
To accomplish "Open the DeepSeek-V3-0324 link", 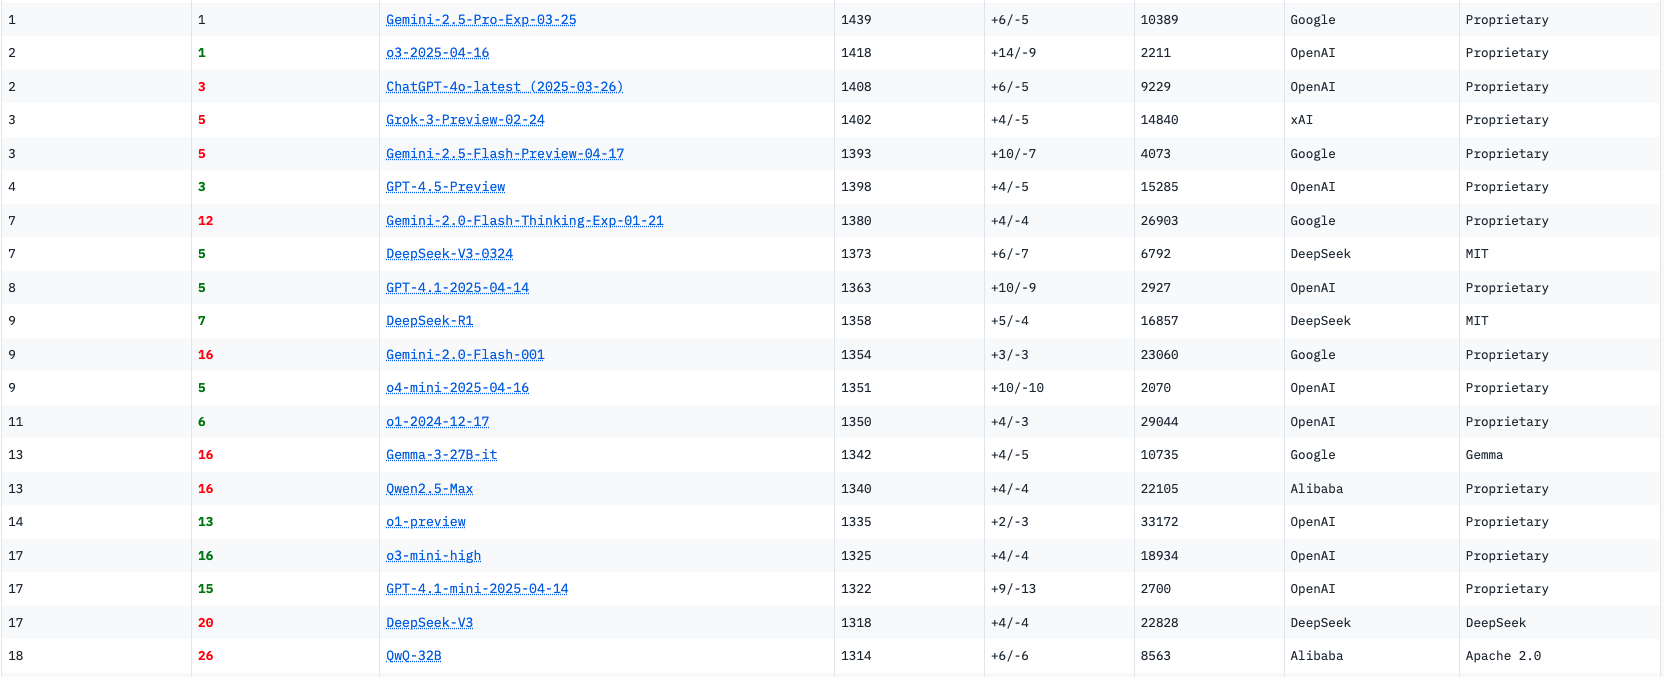I will [x=450, y=254].
